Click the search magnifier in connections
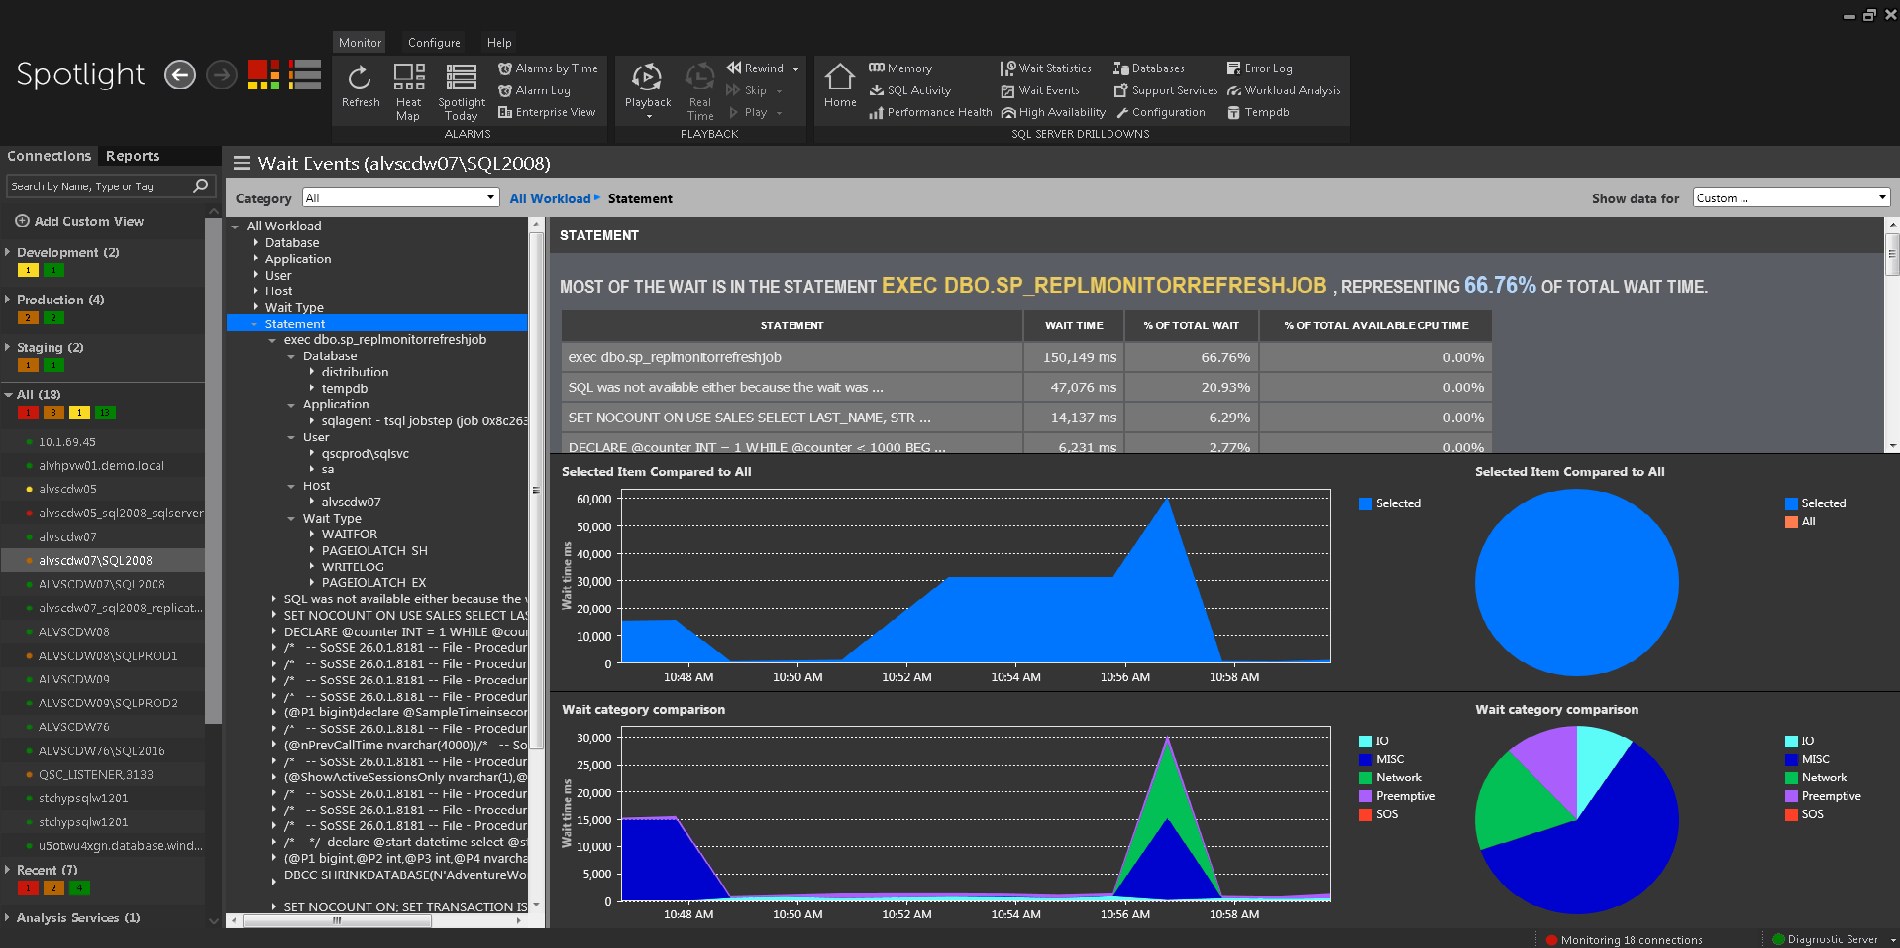This screenshot has width=1900, height=948. coord(200,186)
